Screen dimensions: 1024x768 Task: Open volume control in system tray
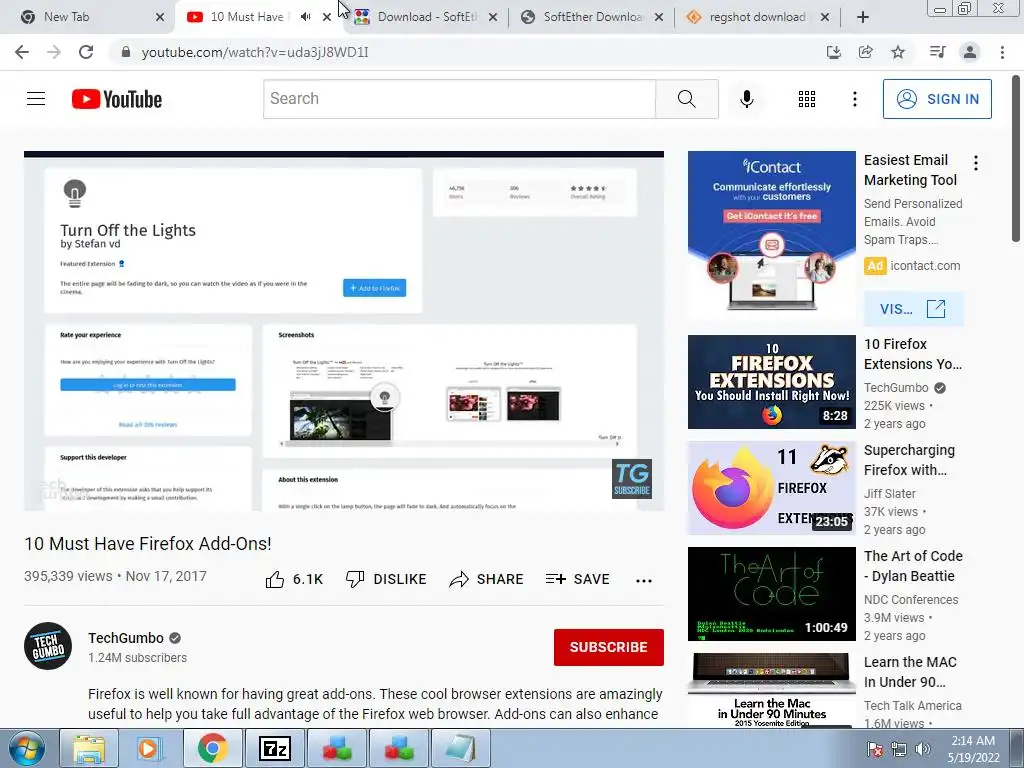923,749
